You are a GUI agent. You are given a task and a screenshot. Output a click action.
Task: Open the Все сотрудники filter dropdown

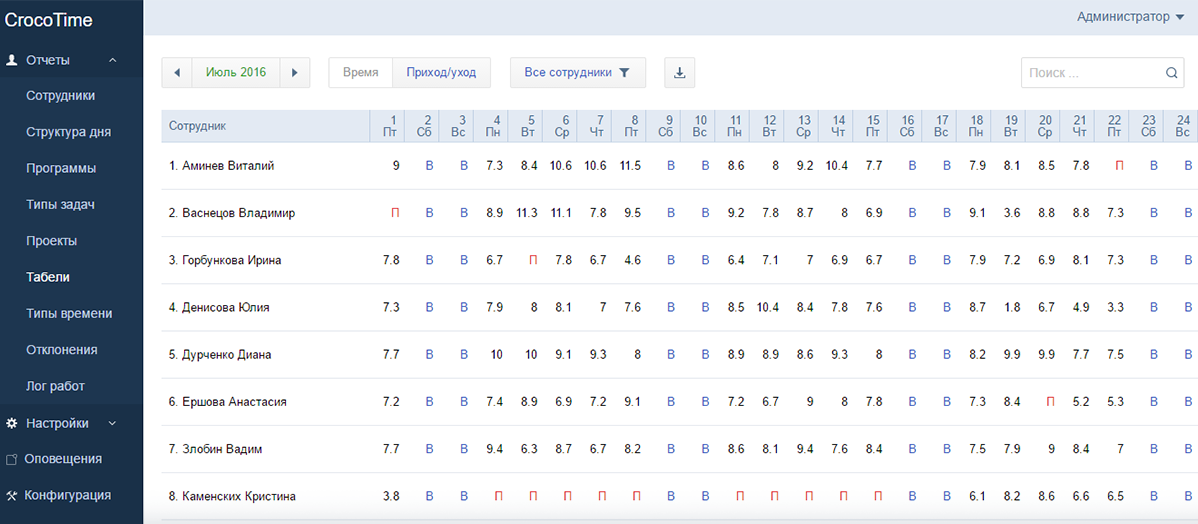click(577, 73)
